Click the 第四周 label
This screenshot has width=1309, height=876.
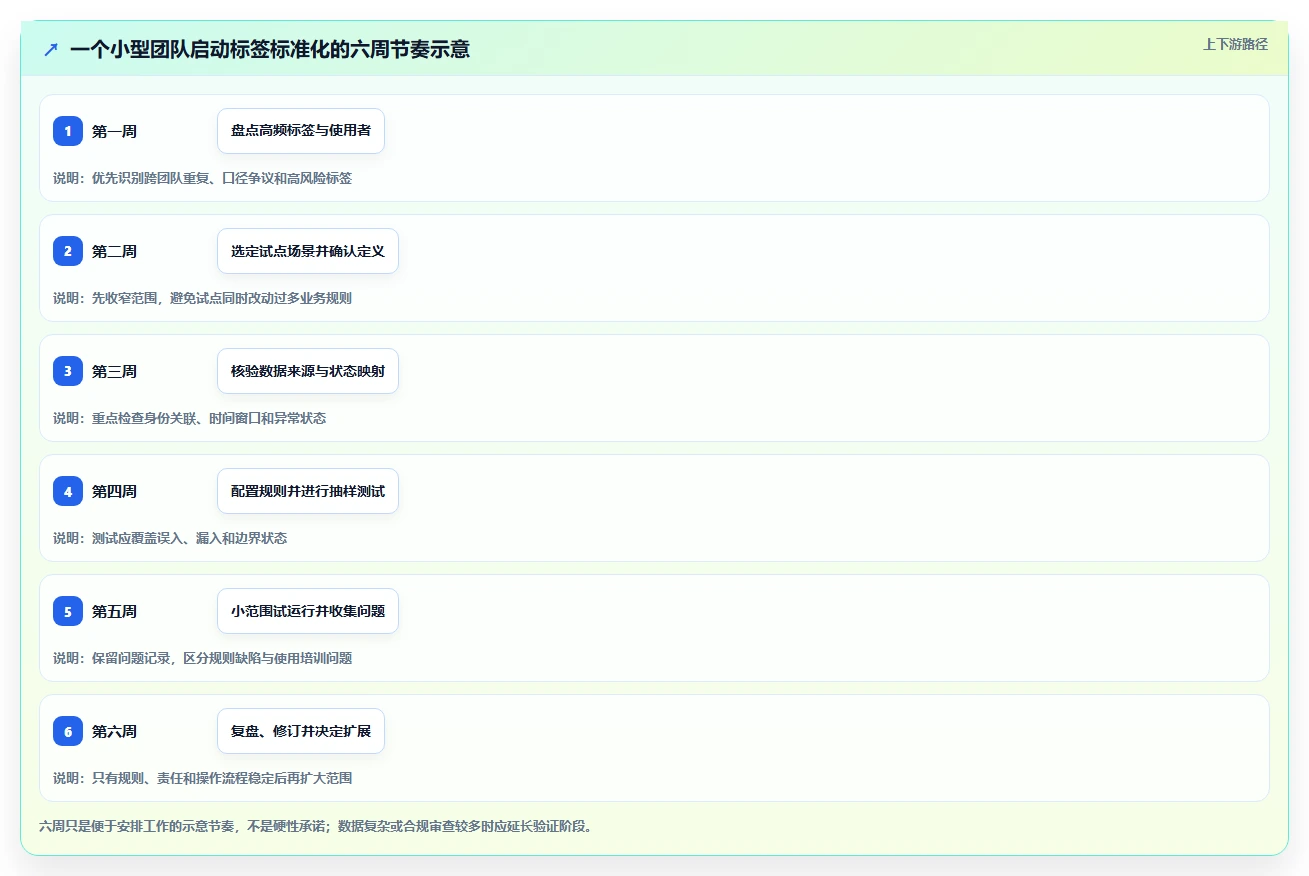pos(114,491)
